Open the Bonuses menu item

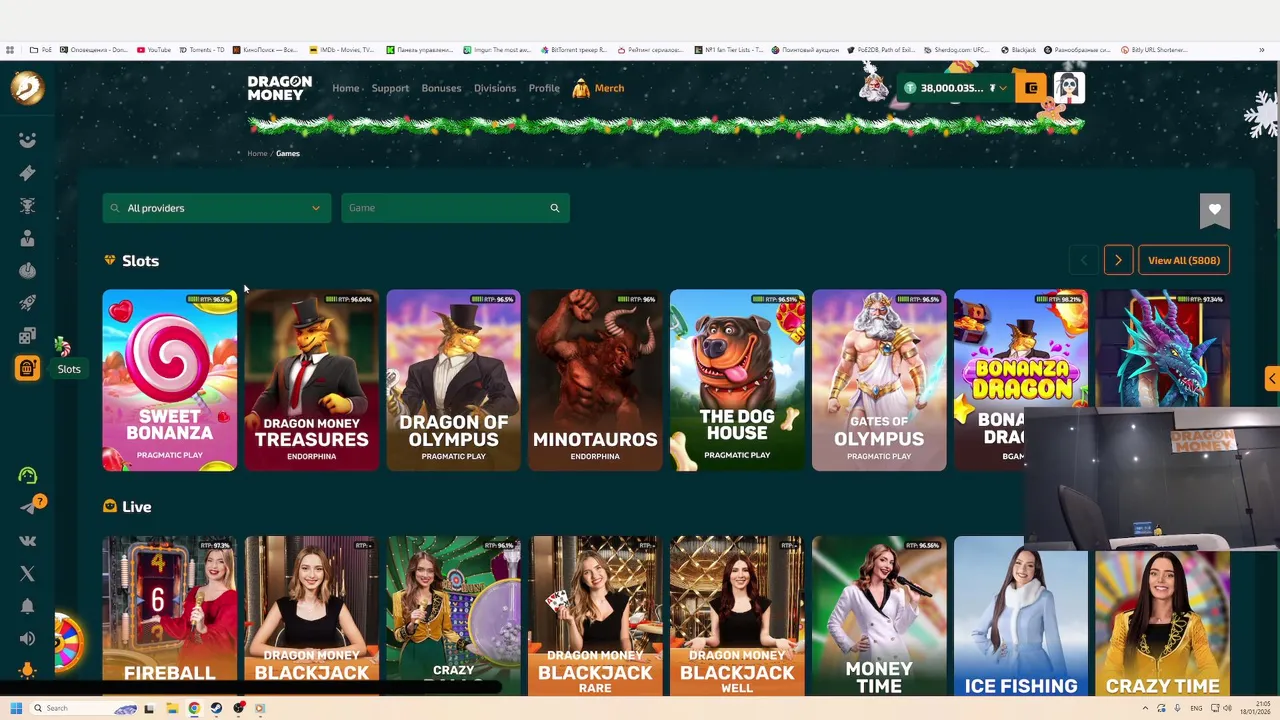point(441,88)
